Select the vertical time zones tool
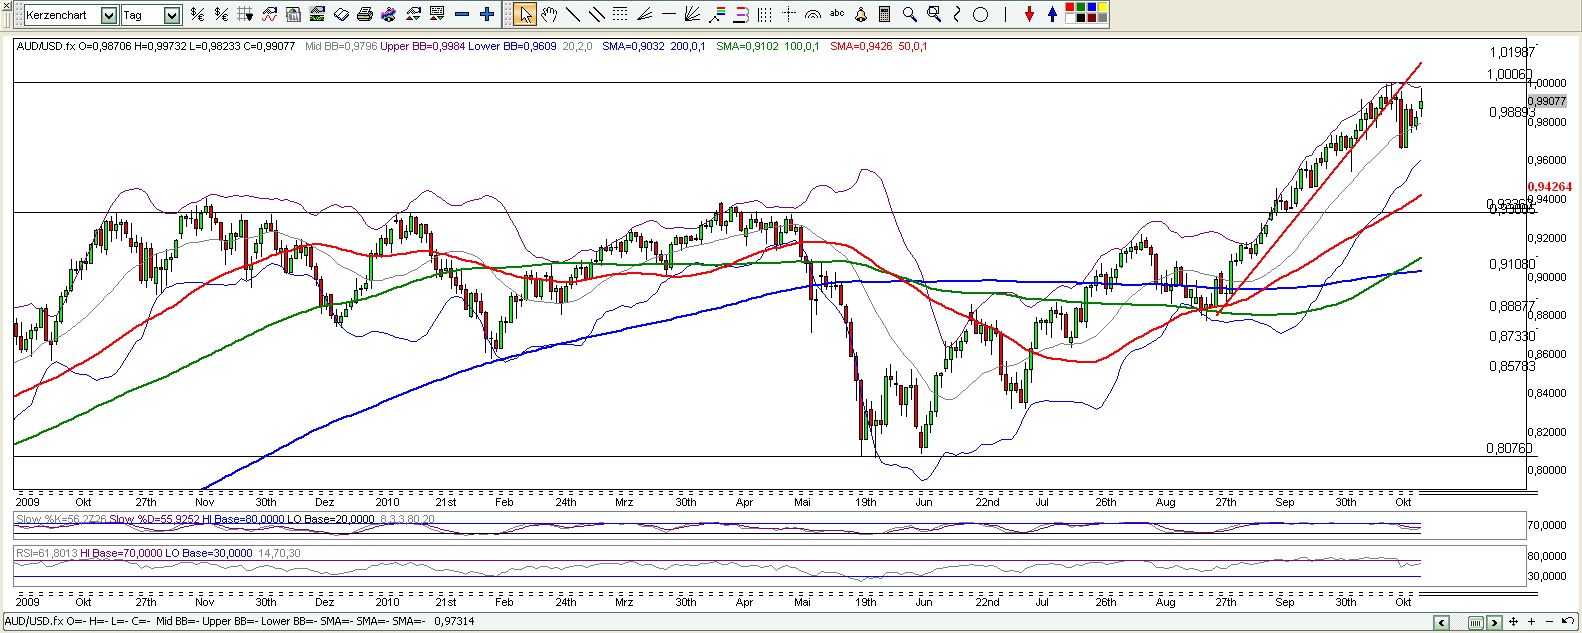Viewport: 1582px width, 633px height. 765,15
